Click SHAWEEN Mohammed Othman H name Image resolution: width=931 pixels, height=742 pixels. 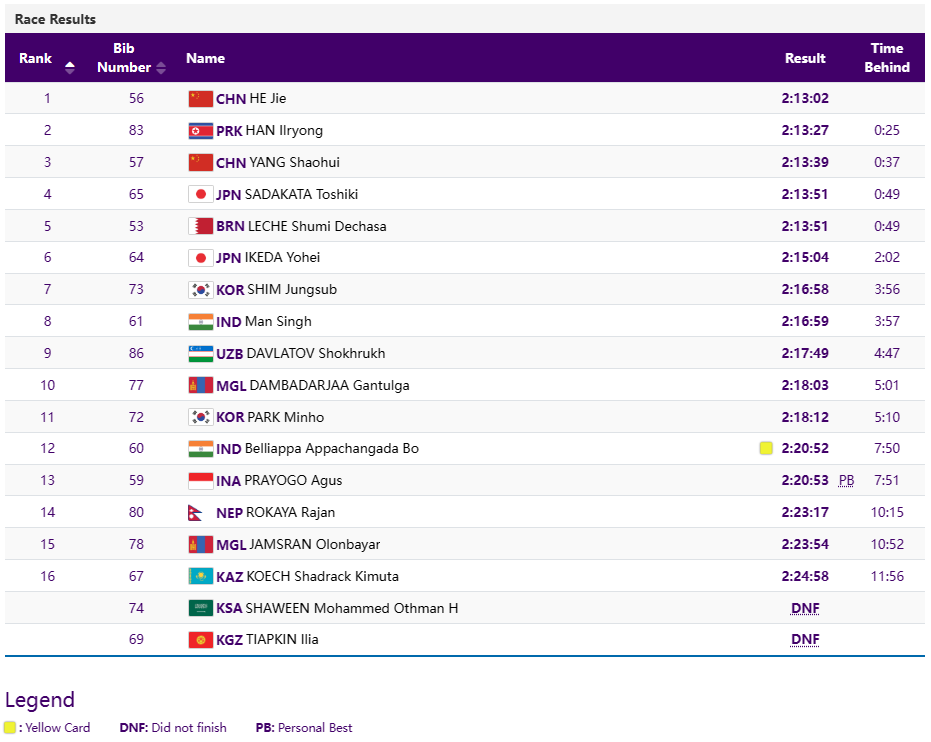[352, 608]
